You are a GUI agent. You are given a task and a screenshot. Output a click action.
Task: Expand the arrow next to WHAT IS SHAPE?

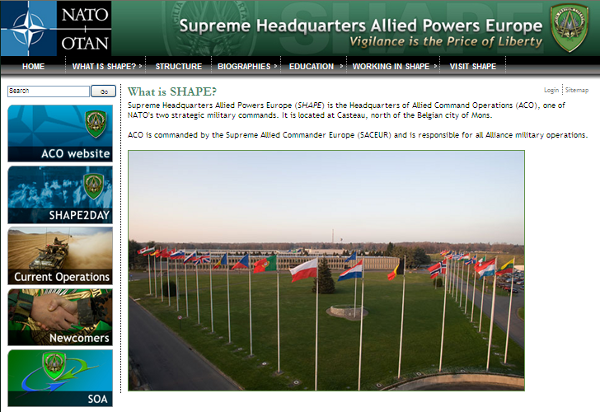[x=140, y=66]
